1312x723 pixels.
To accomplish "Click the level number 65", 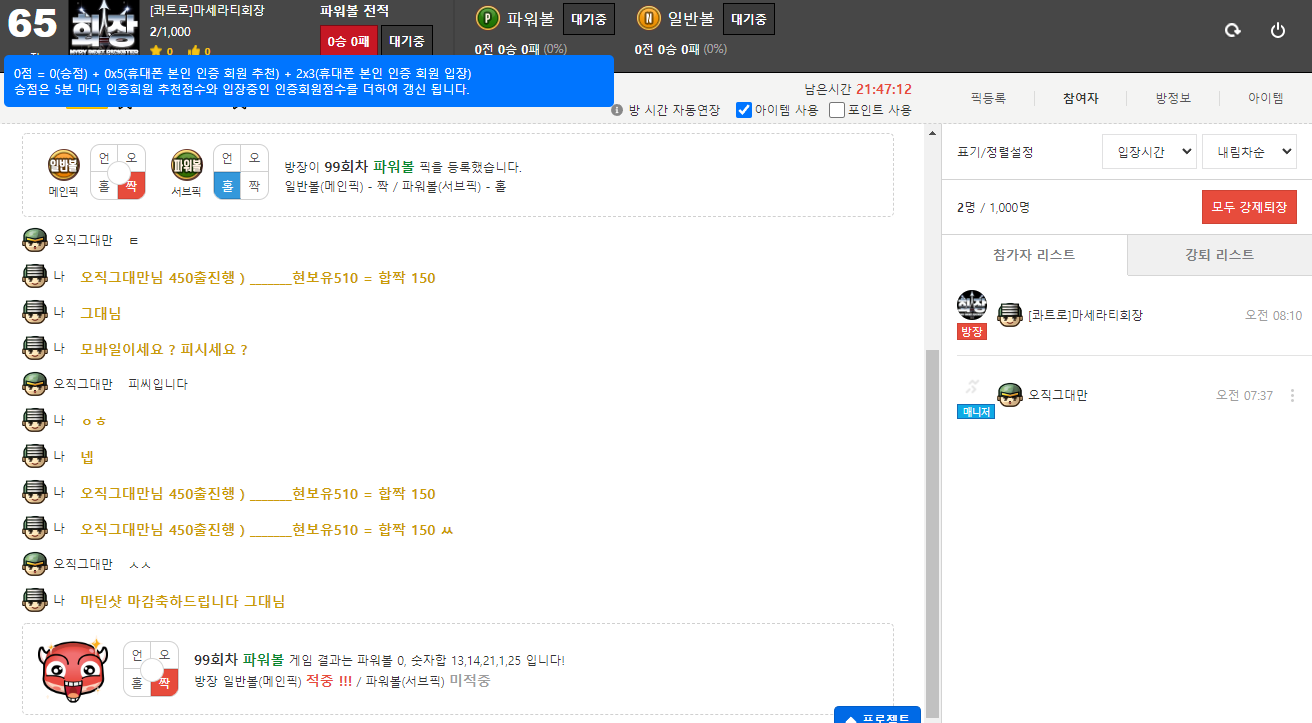I will tap(32, 23).
